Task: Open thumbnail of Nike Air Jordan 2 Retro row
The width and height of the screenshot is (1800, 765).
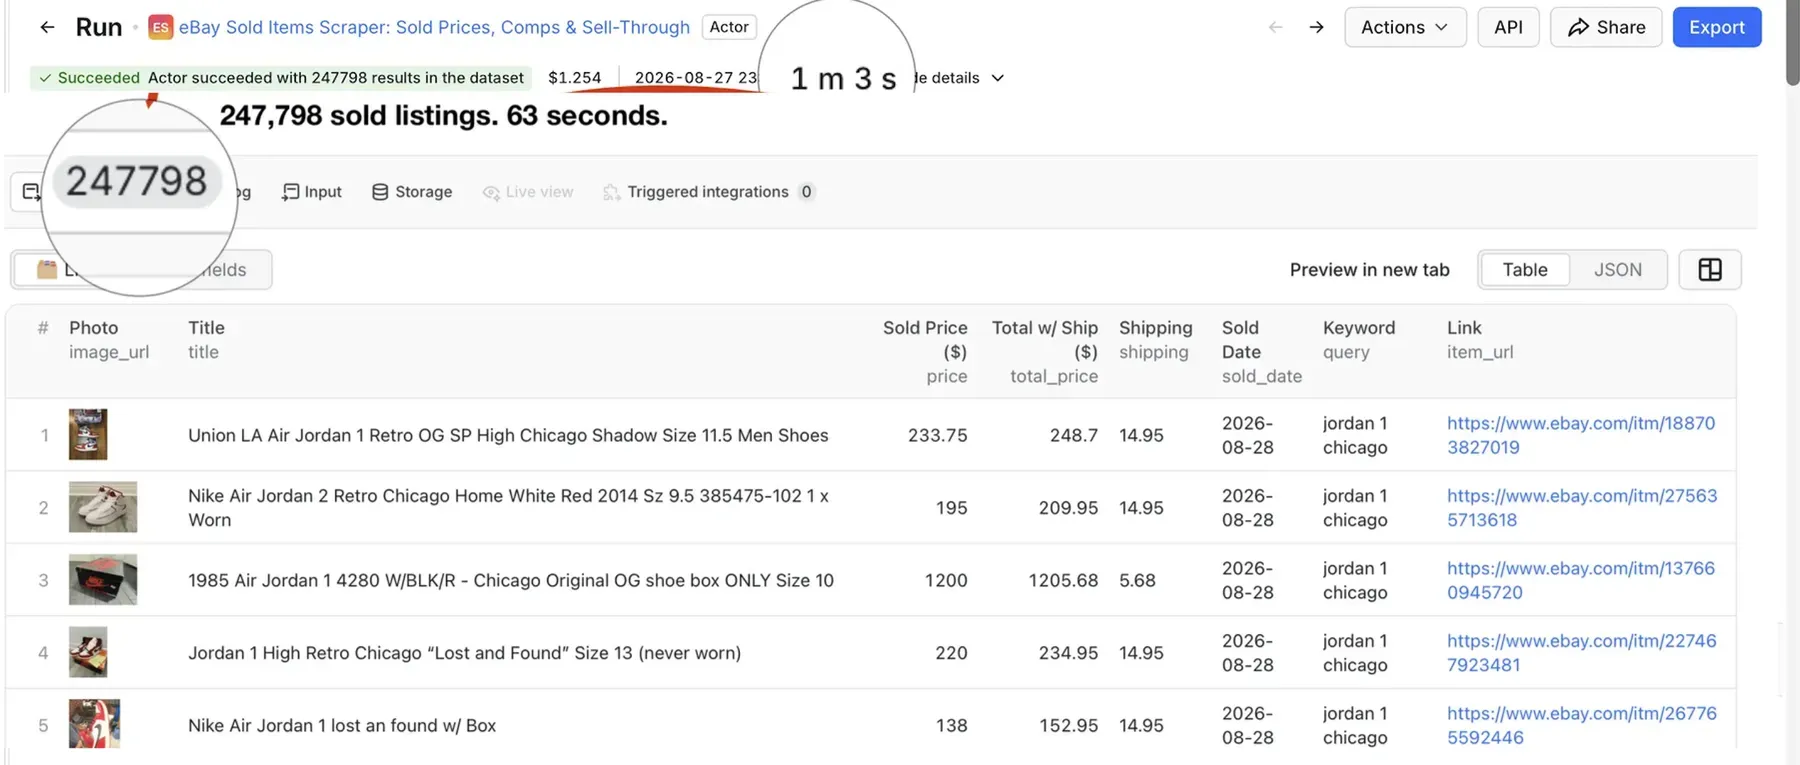Action: (103, 507)
